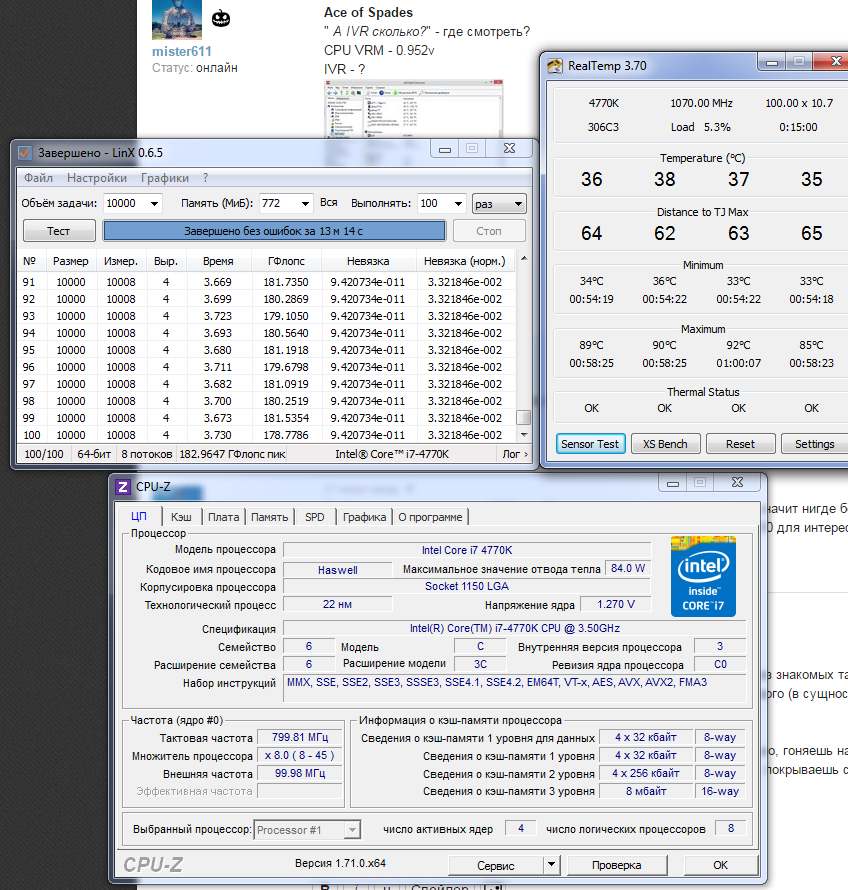The height and width of the screenshot is (890, 848).
Task: Click the LinX results scrollbar thumb
Action: click(524, 417)
